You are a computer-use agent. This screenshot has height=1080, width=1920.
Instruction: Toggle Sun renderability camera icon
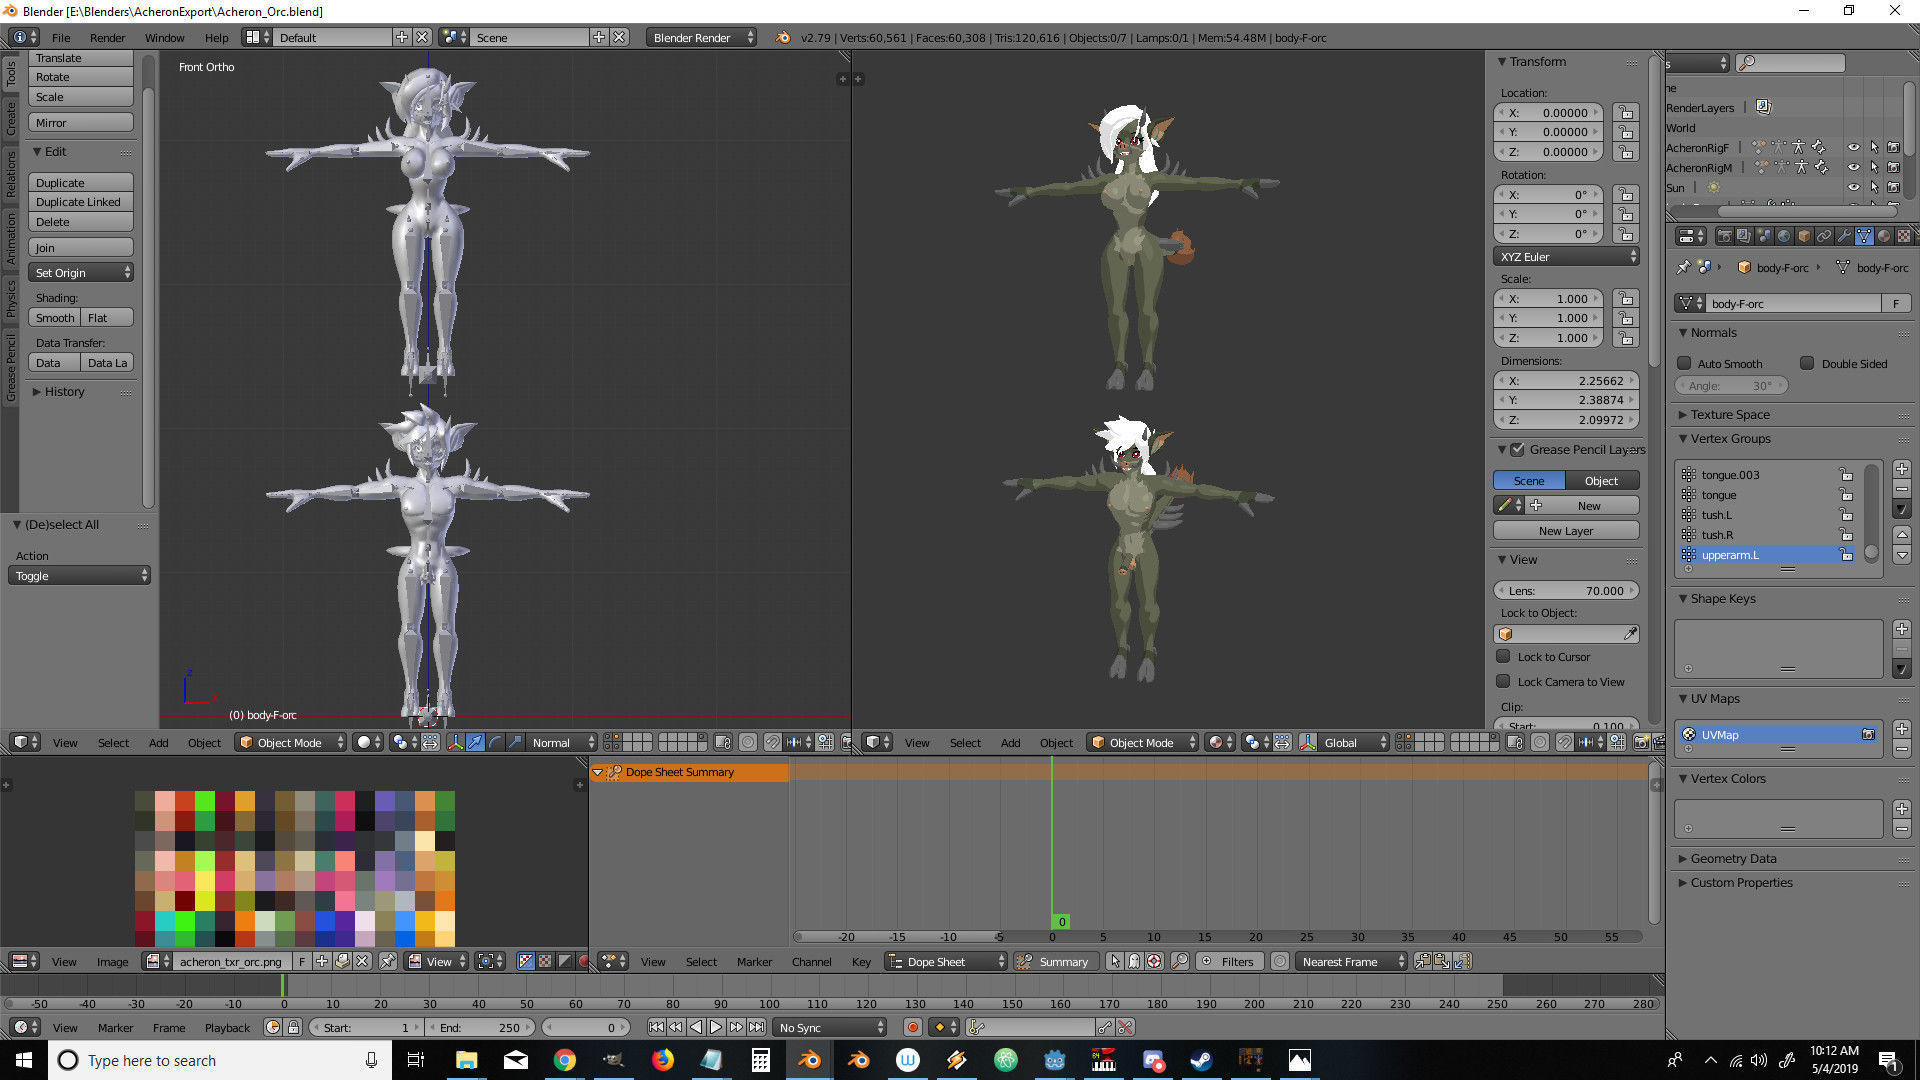[1893, 187]
